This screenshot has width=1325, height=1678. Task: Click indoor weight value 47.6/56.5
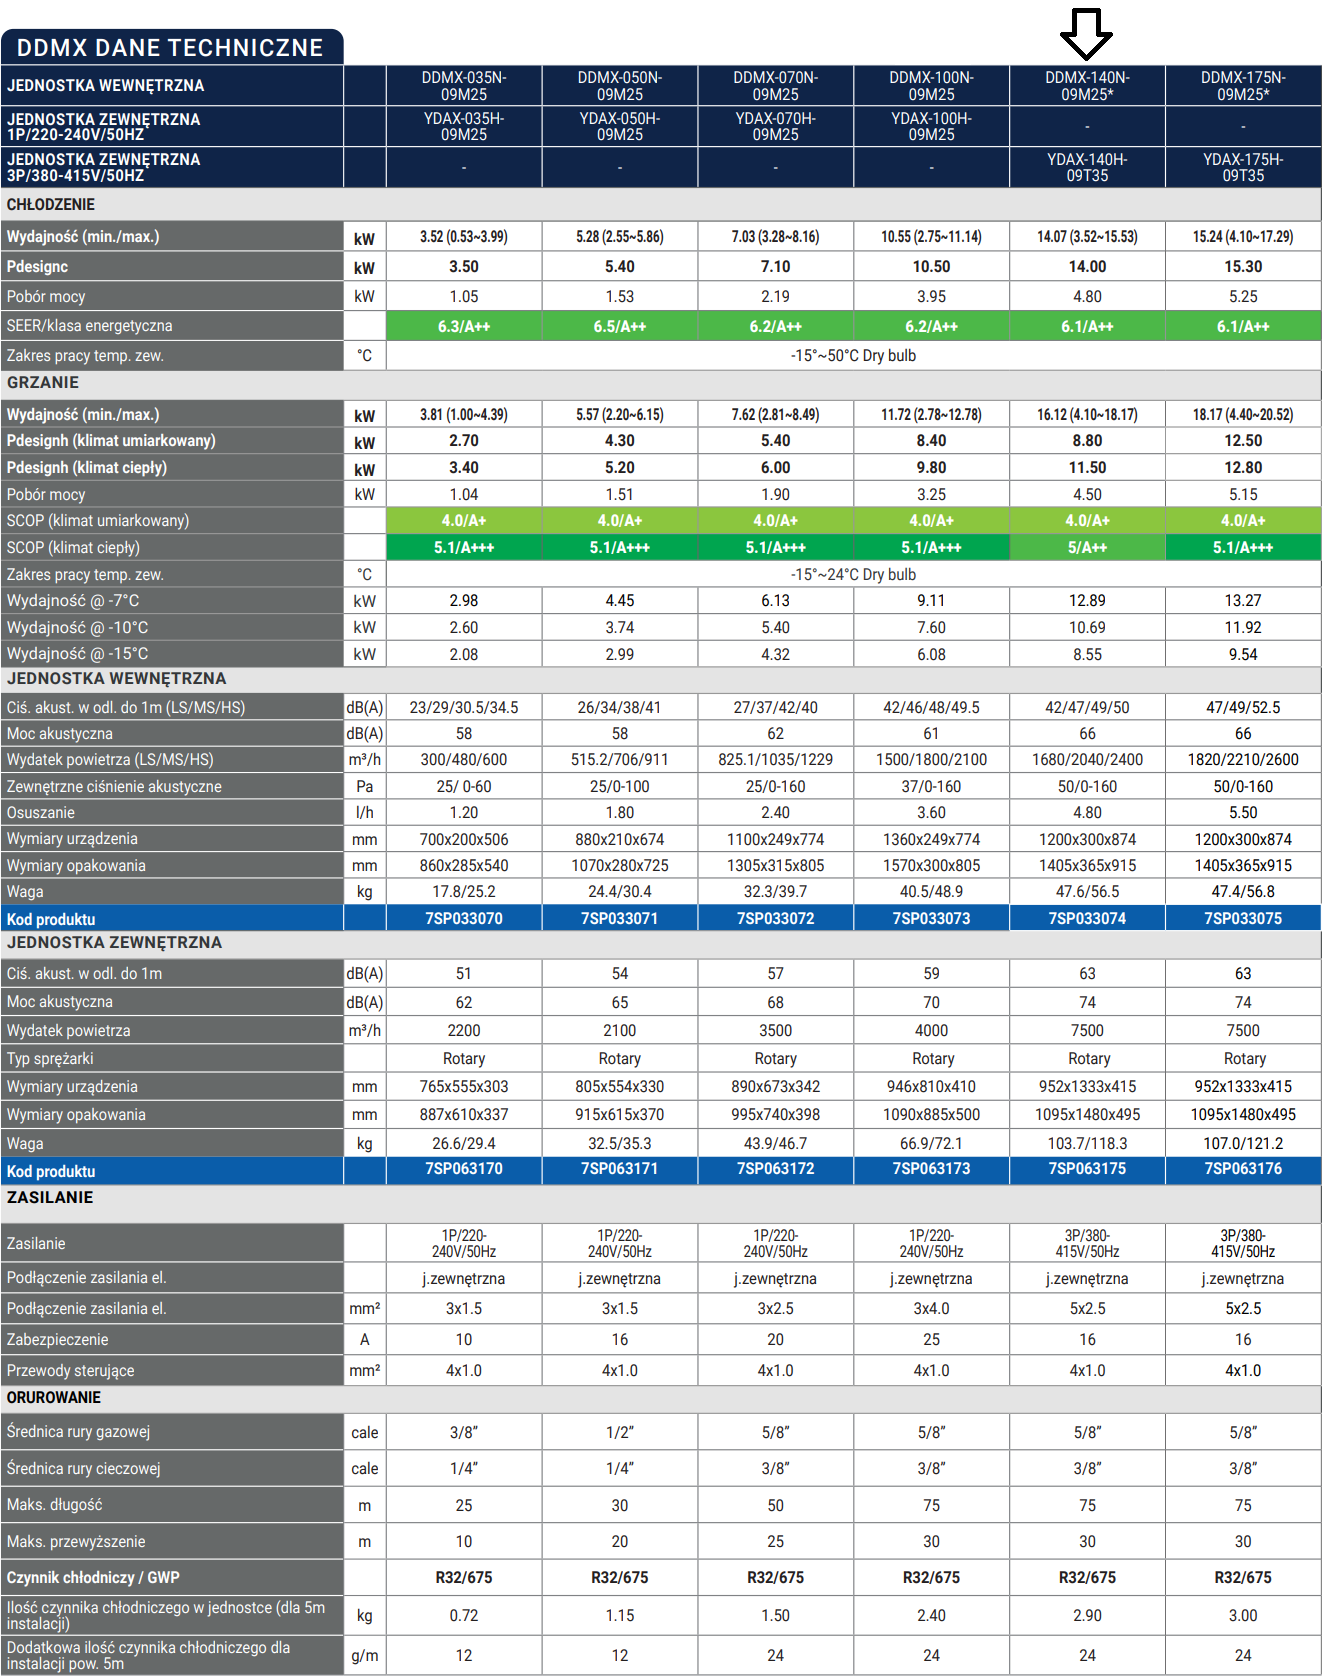[1088, 892]
